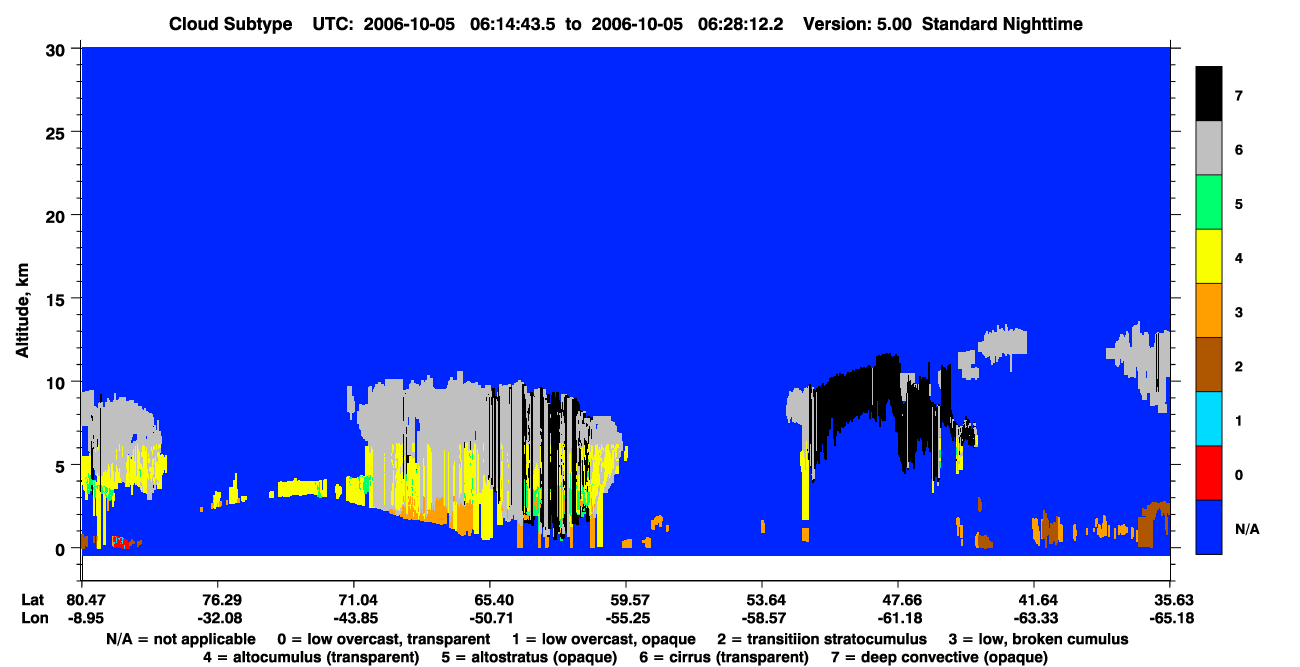Click latitude value 76.29
The width and height of the screenshot is (1300, 667).
click(x=217, y=599)
